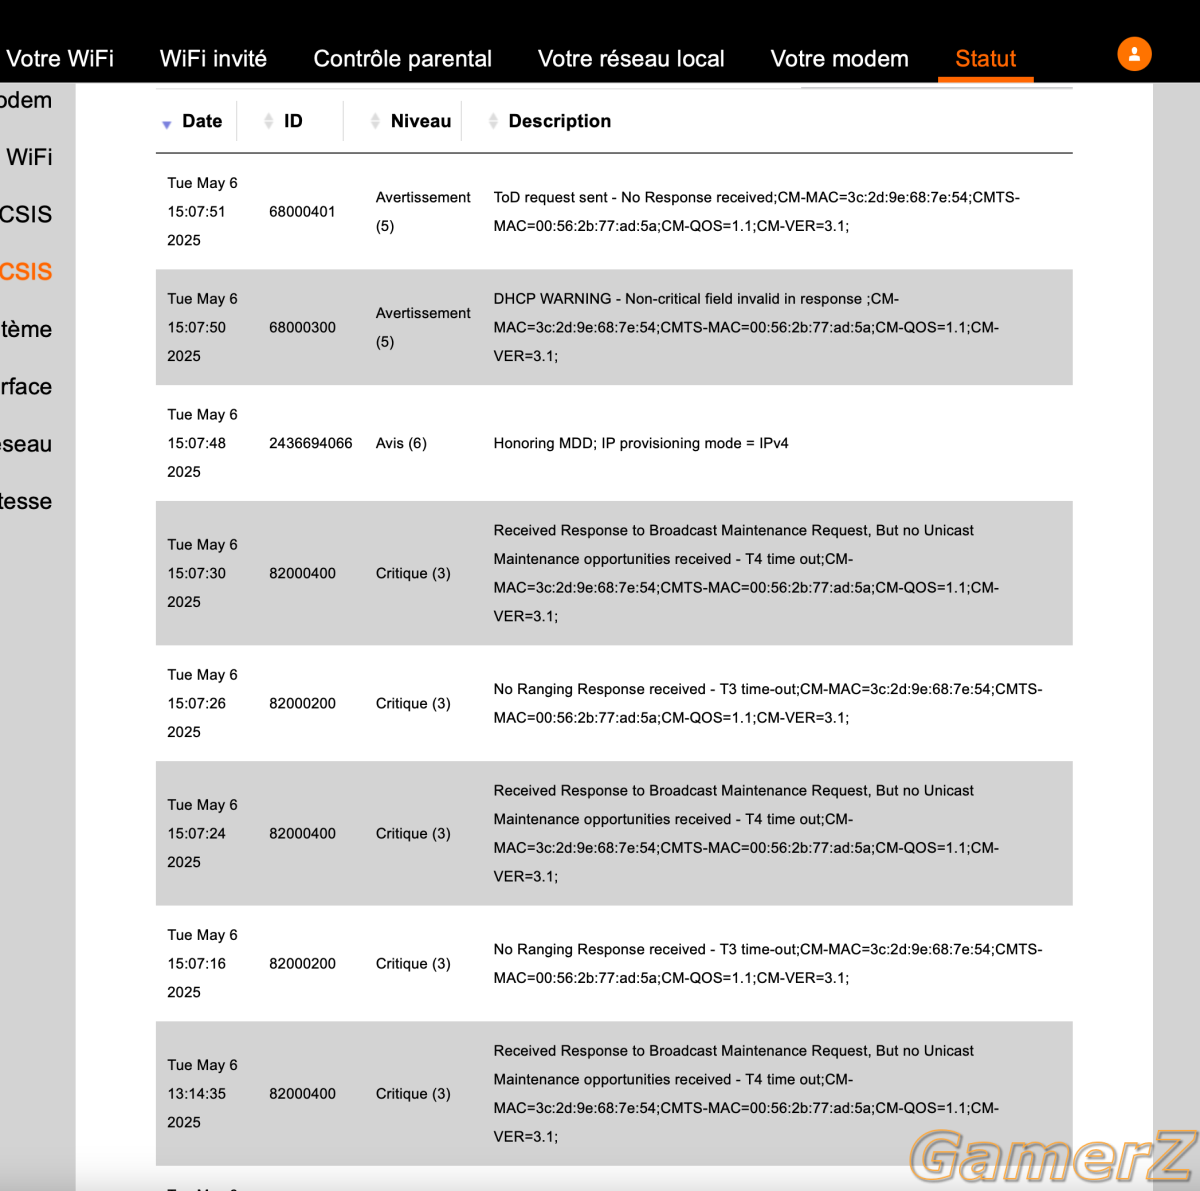Click Critique (3) in the 13:14:35 row

click(413, 1093)
